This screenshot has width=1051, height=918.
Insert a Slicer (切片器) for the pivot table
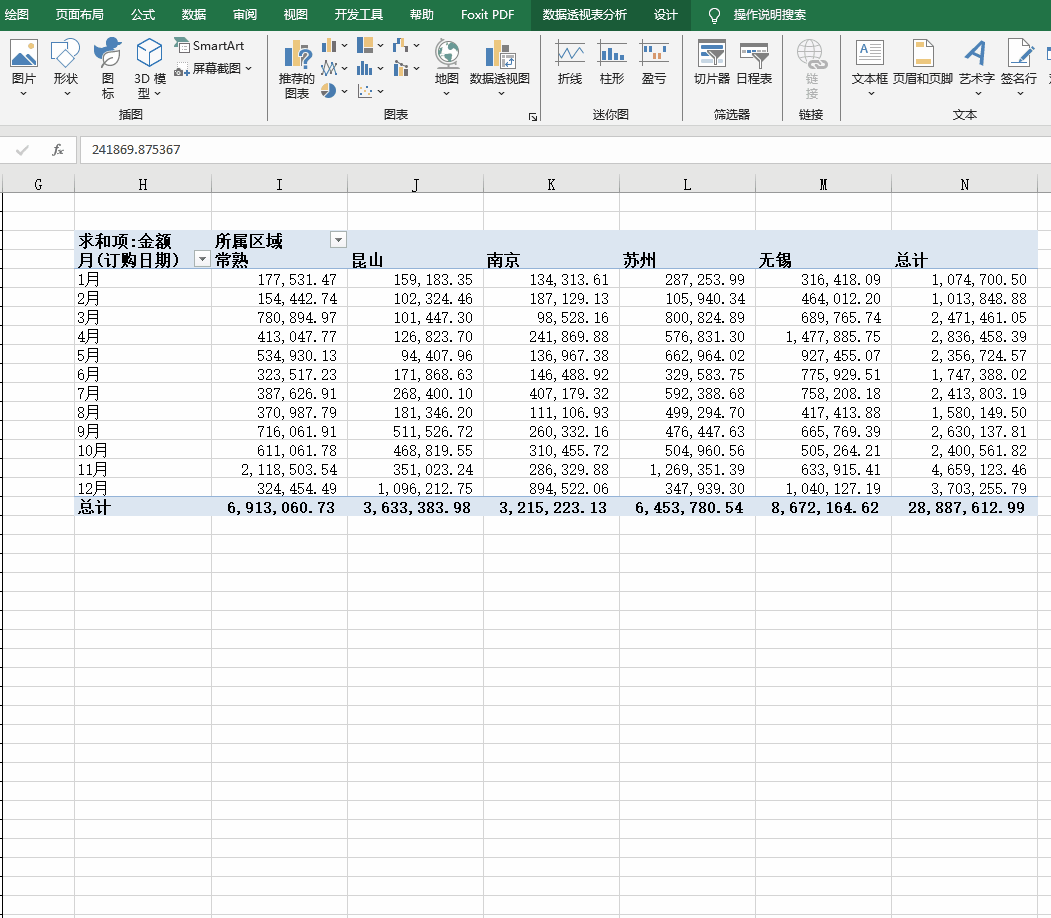pyautogui.click(x=711, y=62)
